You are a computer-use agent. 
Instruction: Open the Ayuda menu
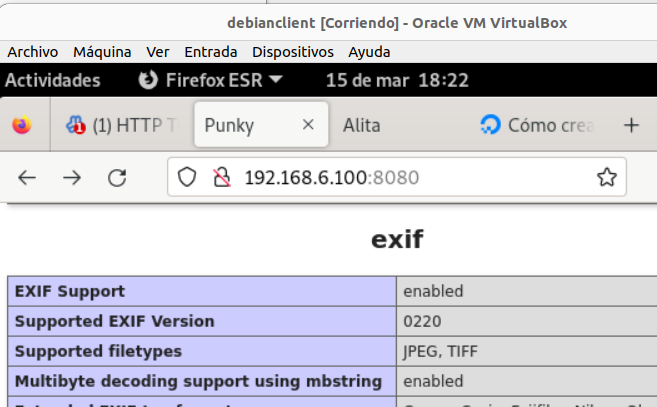[x=369, y=52]
